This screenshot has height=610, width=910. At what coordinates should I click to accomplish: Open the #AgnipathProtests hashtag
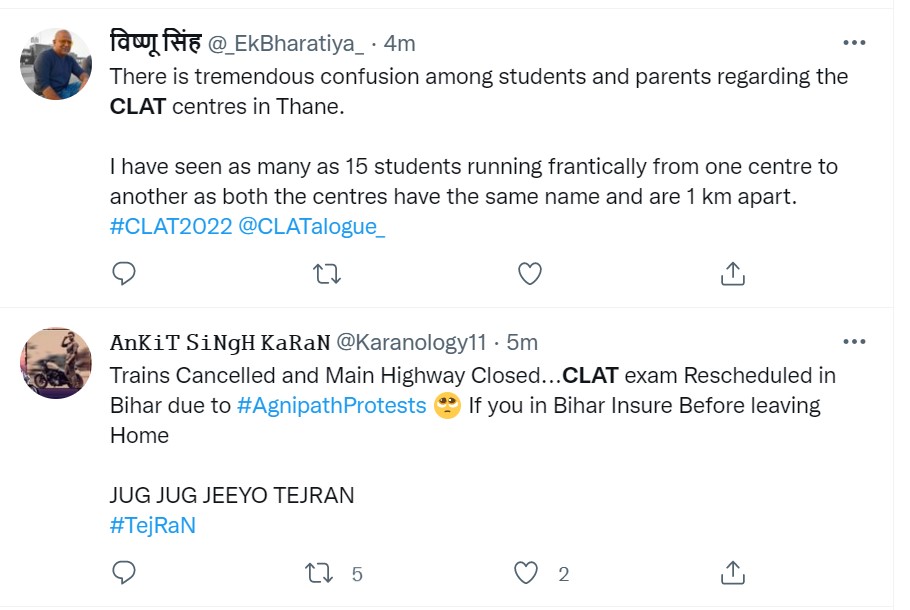tap(332, 406)
